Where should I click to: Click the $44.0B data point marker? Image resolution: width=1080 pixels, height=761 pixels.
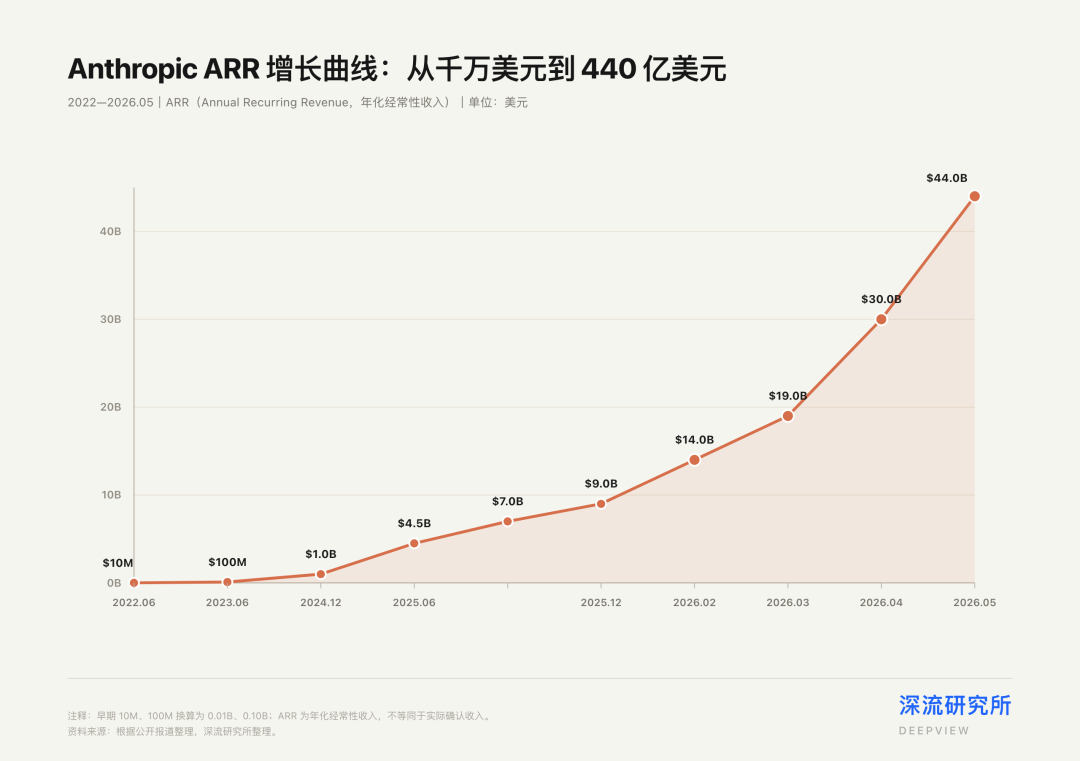(x=974, y=196)
